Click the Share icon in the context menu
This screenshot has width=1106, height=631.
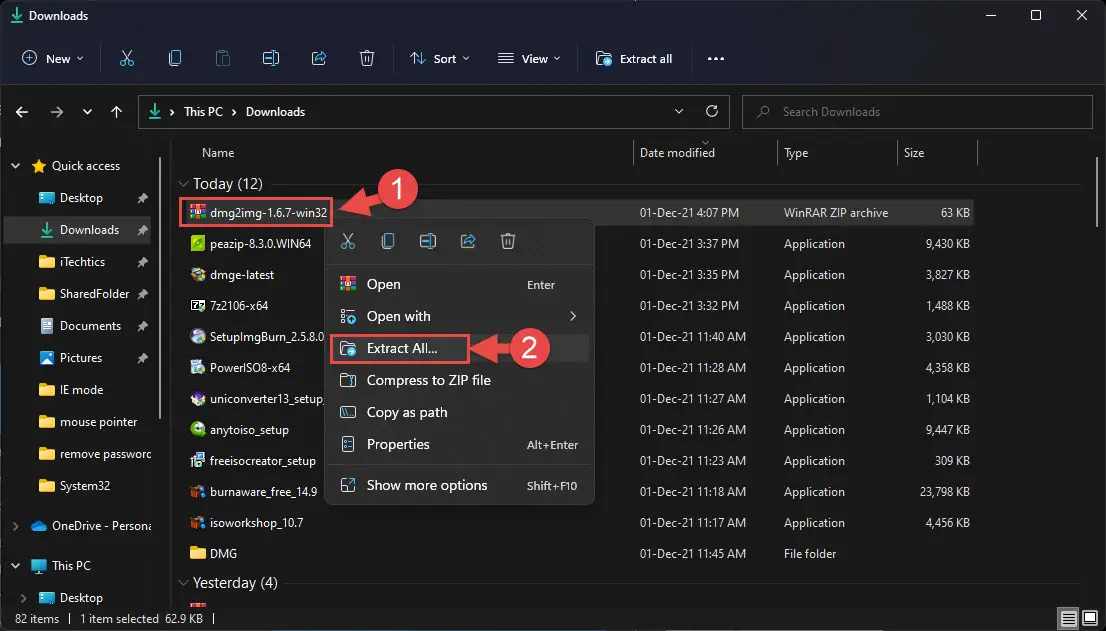point(468,241)
